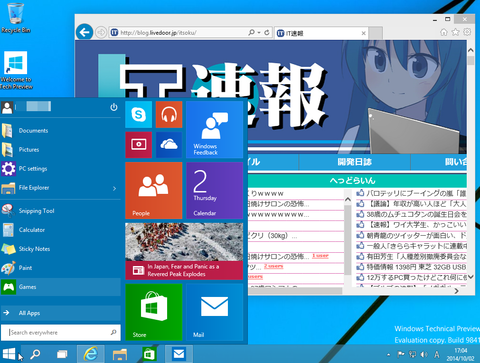Viewport: 480px width, 363px height.
Task: Click the Search everywhere box
Action: (x=60, y=332)
